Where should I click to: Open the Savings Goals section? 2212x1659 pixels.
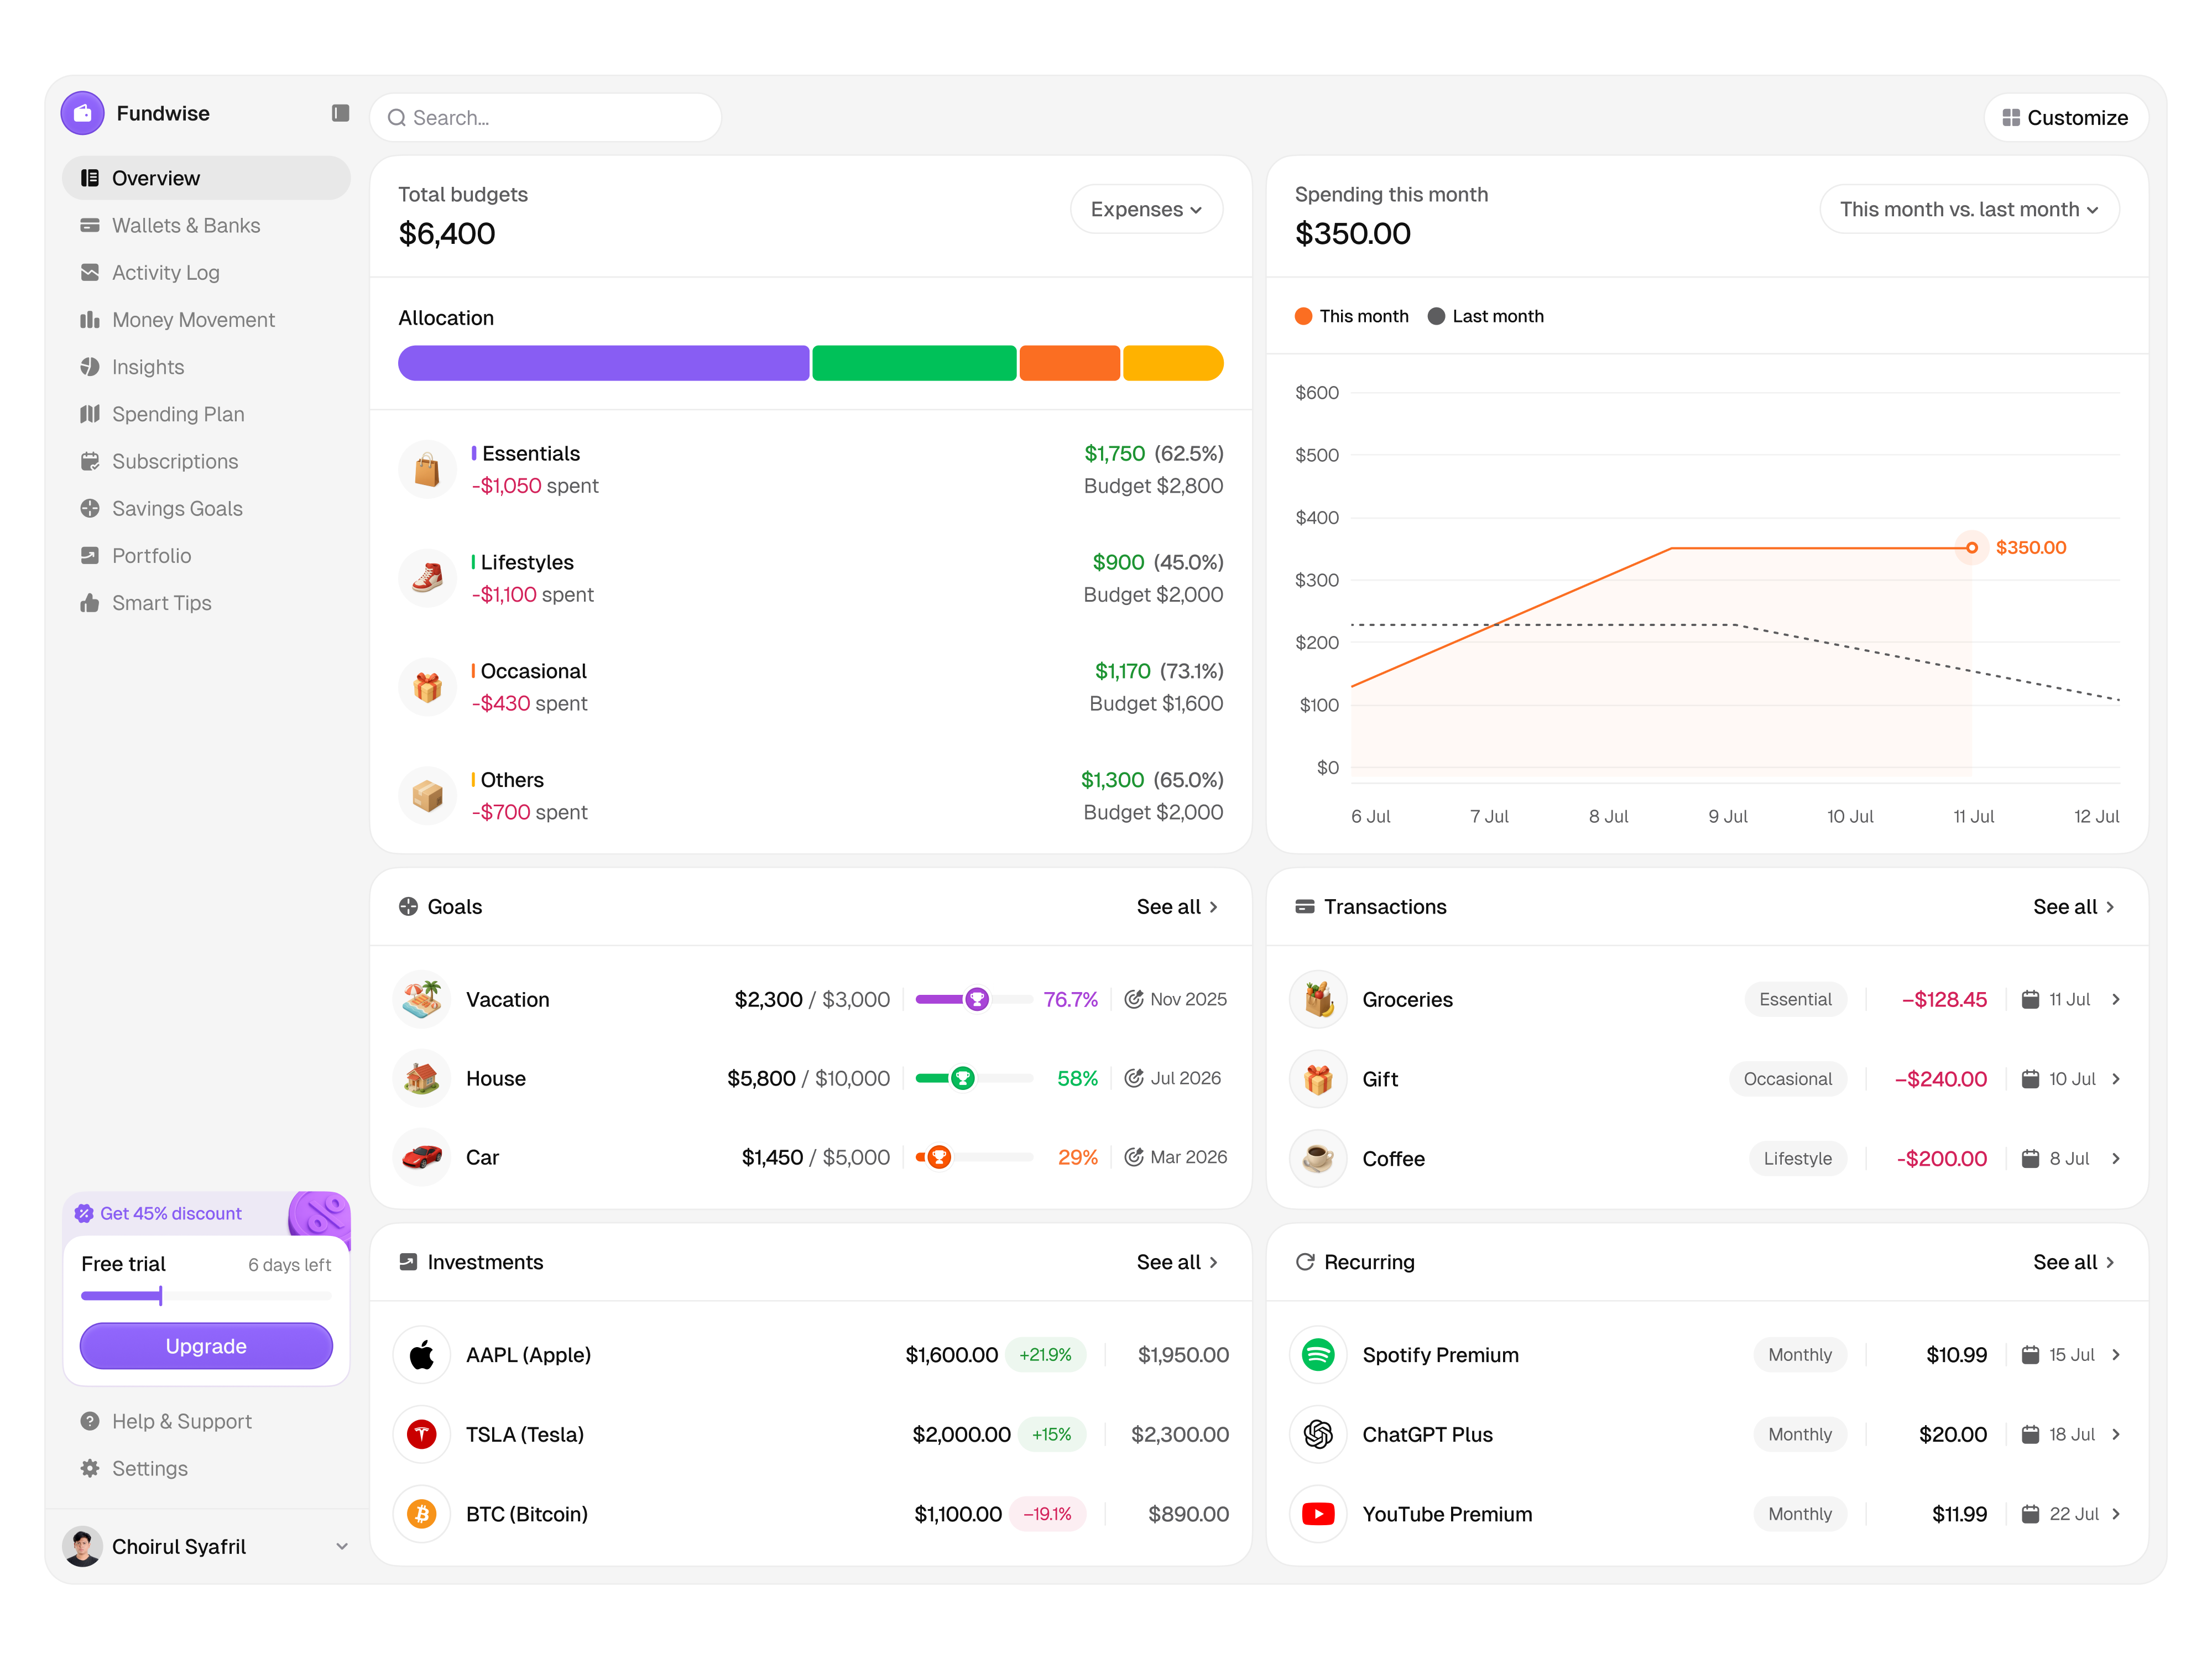[x=177, y=508]
